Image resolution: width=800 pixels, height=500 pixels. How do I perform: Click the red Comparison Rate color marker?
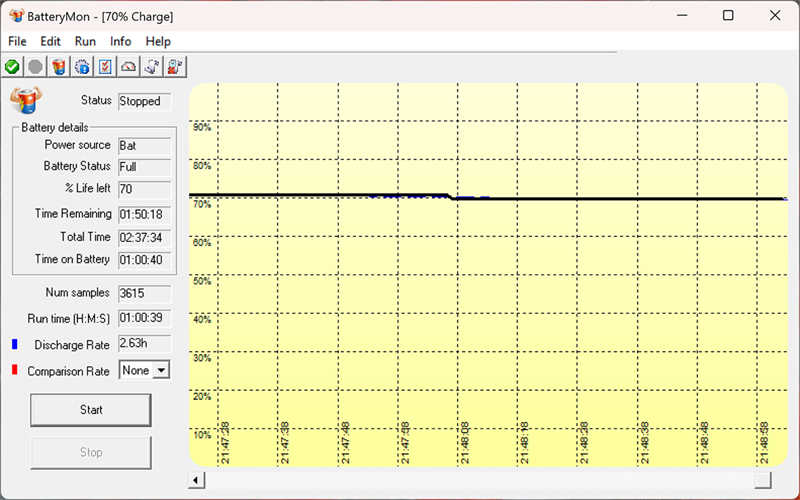[14, 370]
